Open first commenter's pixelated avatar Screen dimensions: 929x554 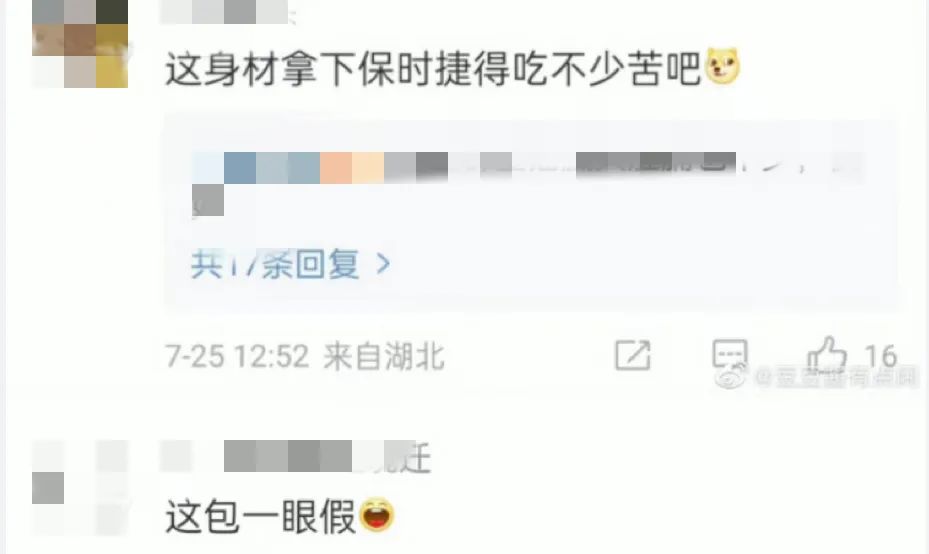click(80, 44)
